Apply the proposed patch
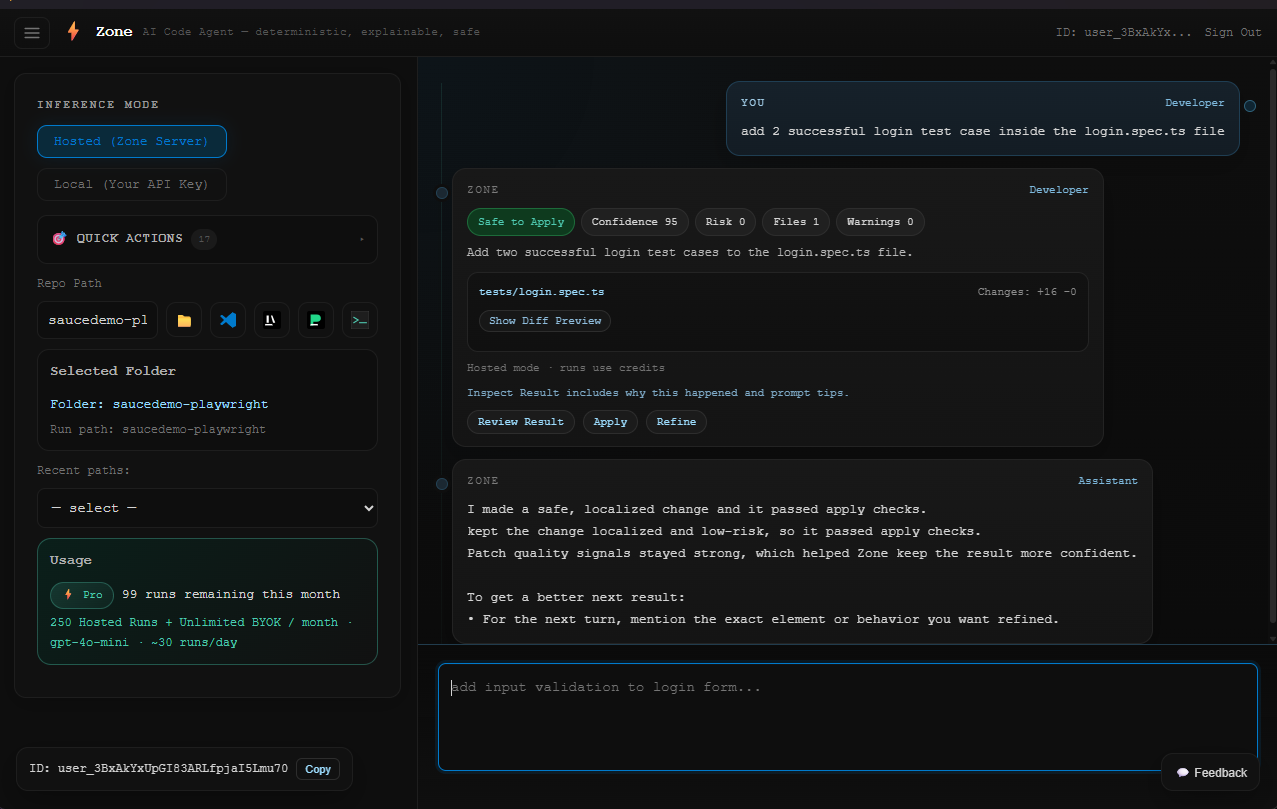1277x809 pixels. point(610,422)
